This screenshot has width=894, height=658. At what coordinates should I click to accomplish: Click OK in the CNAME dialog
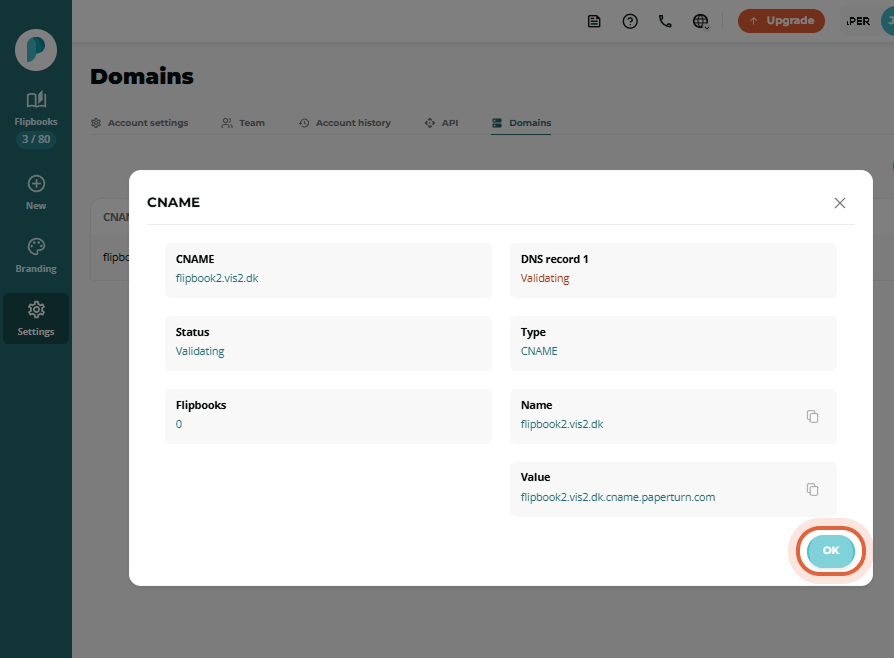[829, 551]
